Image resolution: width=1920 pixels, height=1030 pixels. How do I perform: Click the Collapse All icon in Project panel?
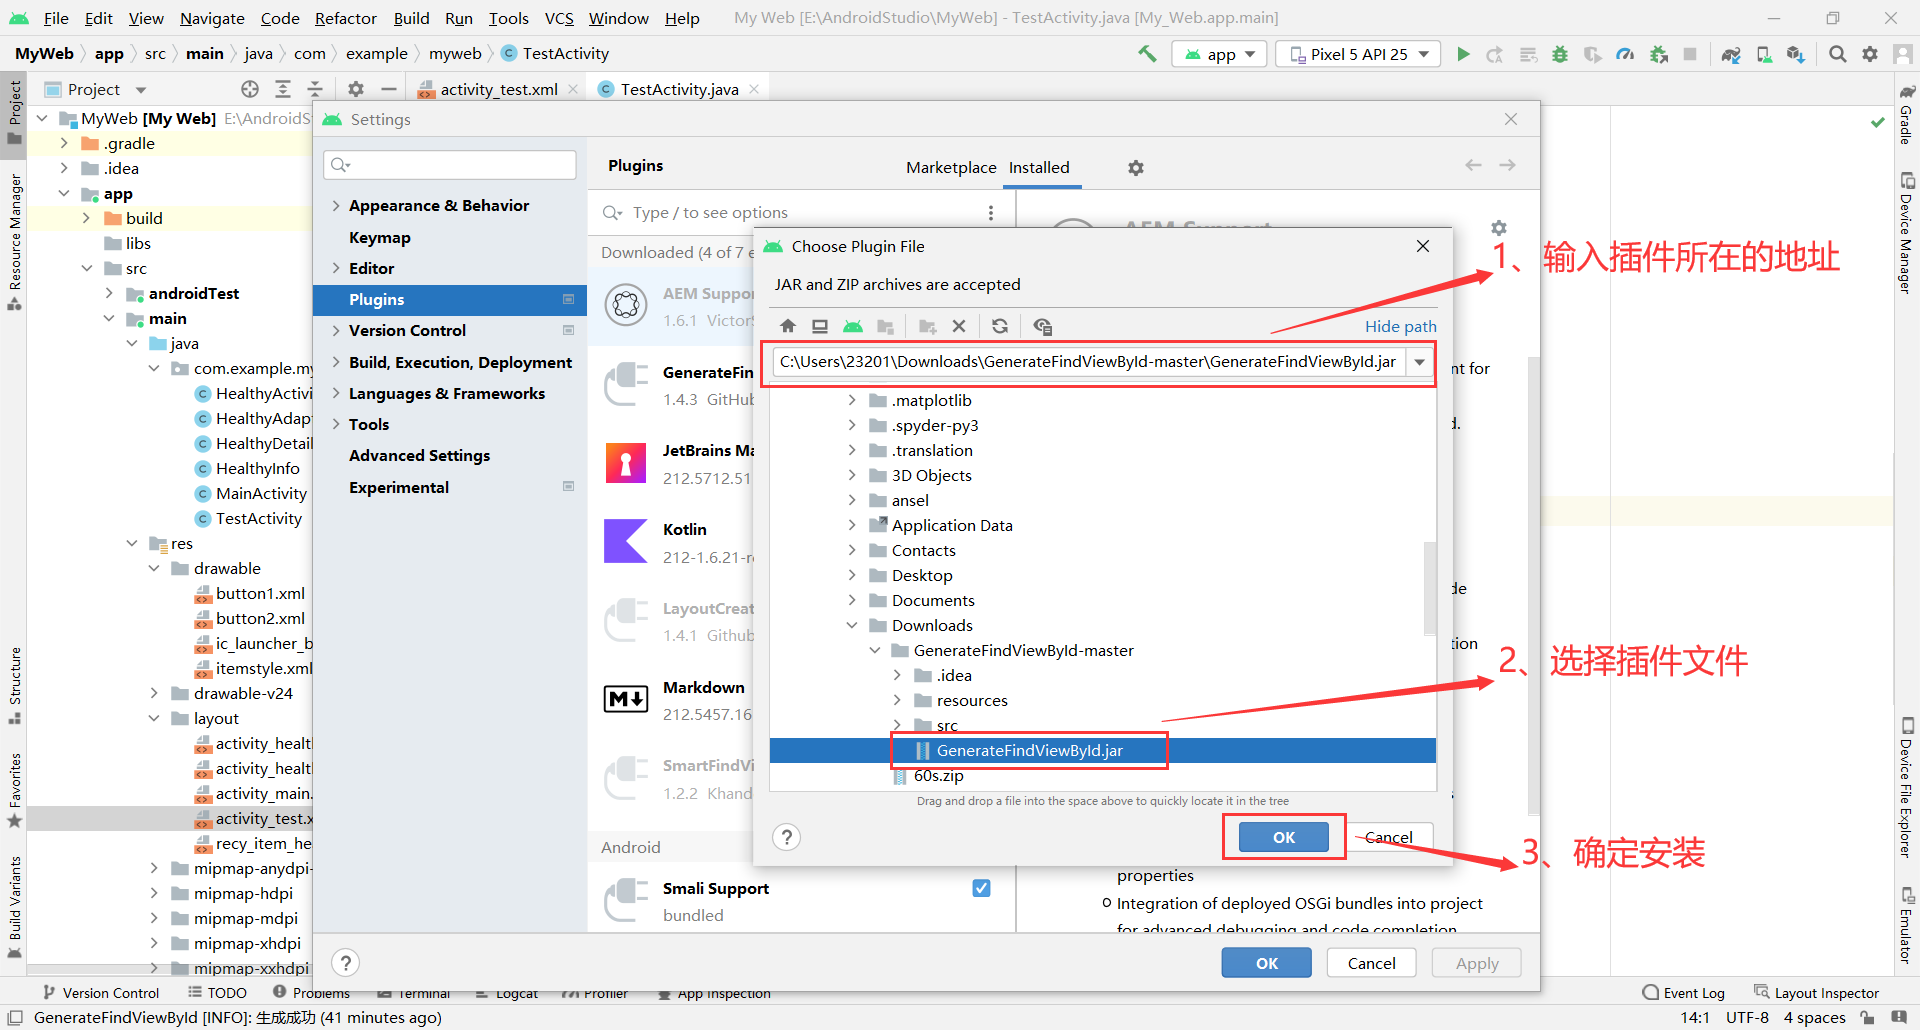point(315,89)
